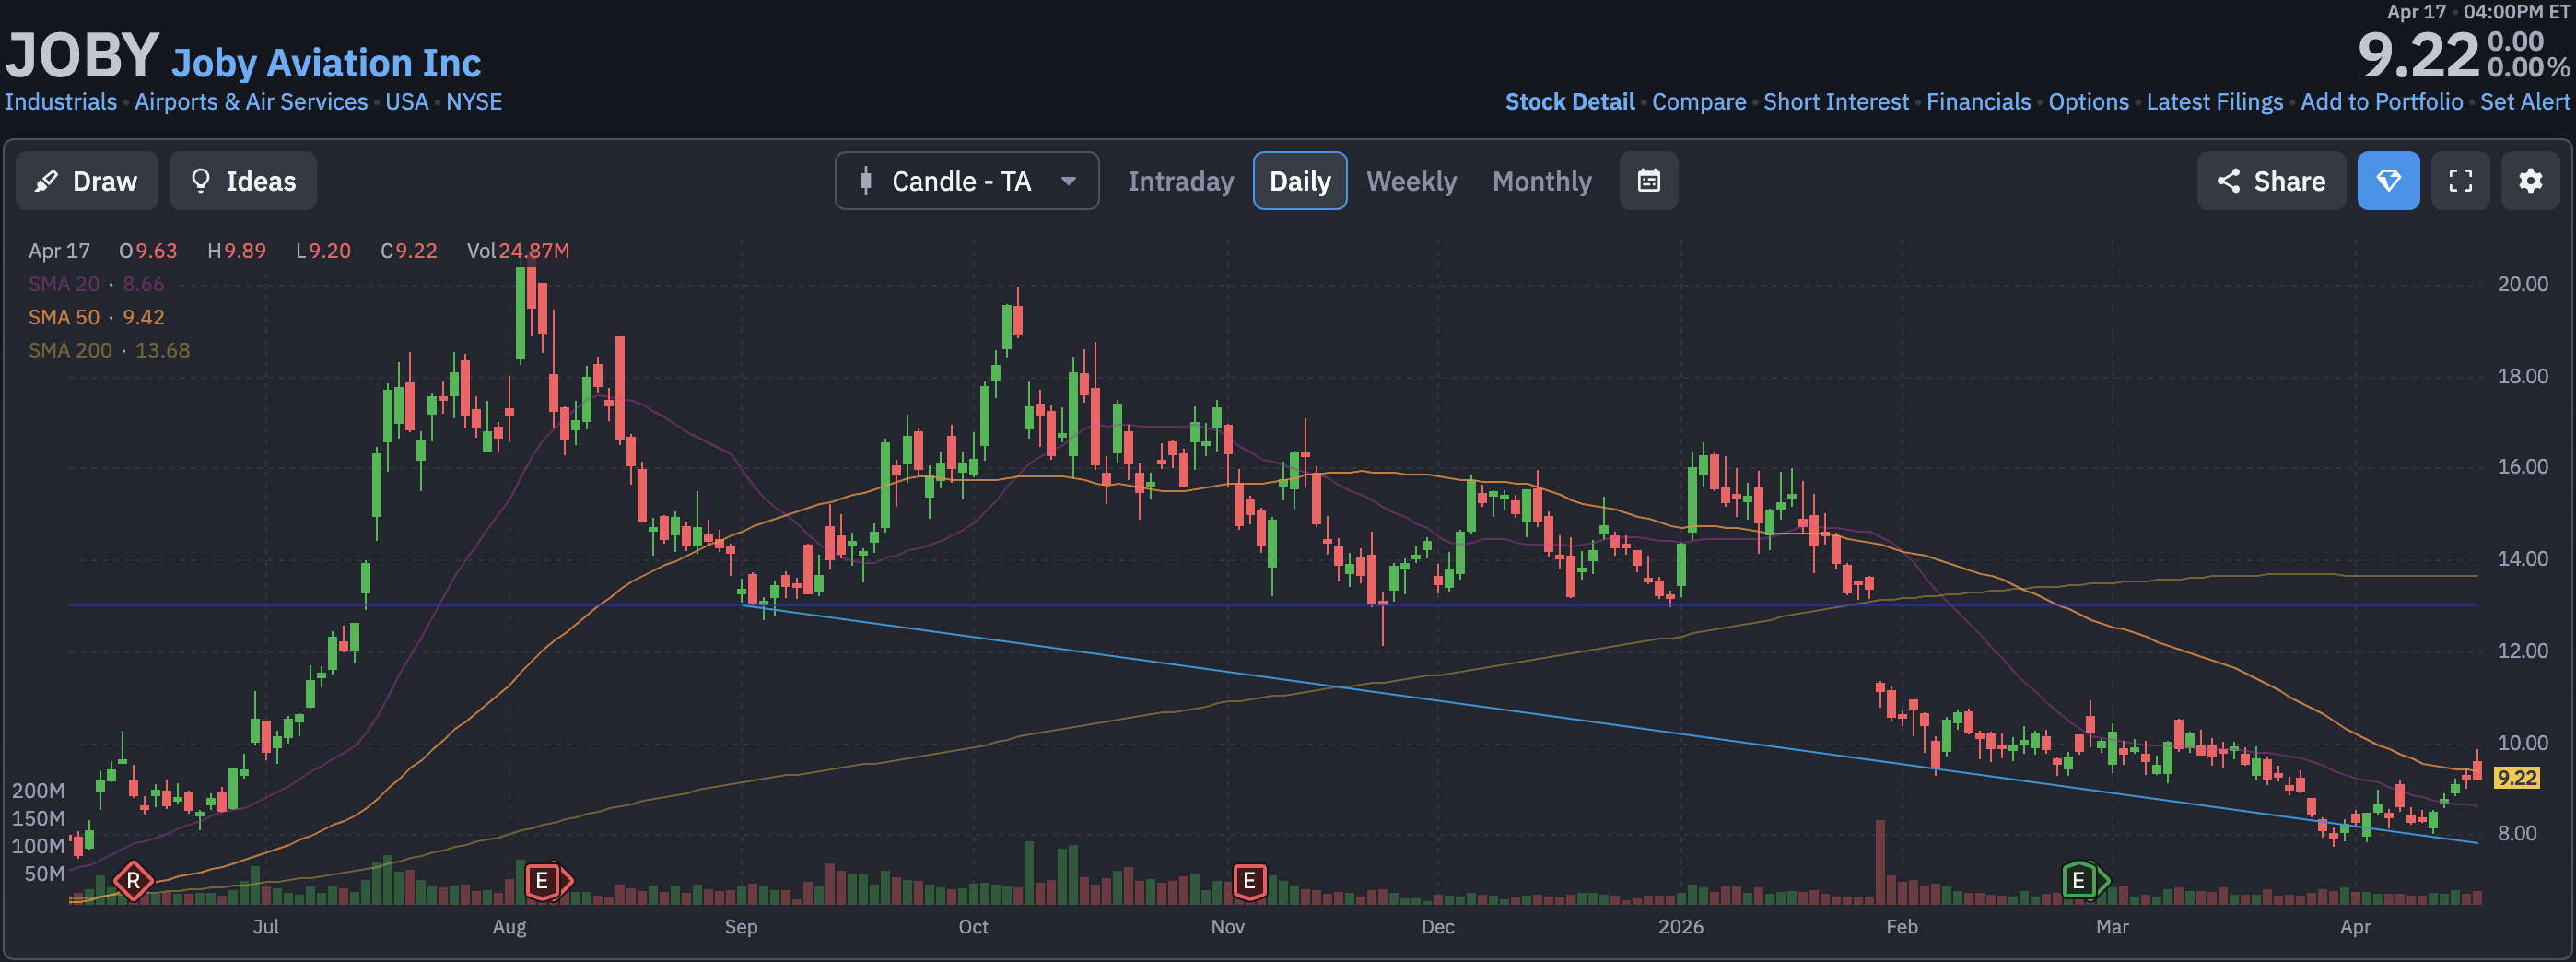Open the Options link
2576x962 pixels.
click(2088, 102)
